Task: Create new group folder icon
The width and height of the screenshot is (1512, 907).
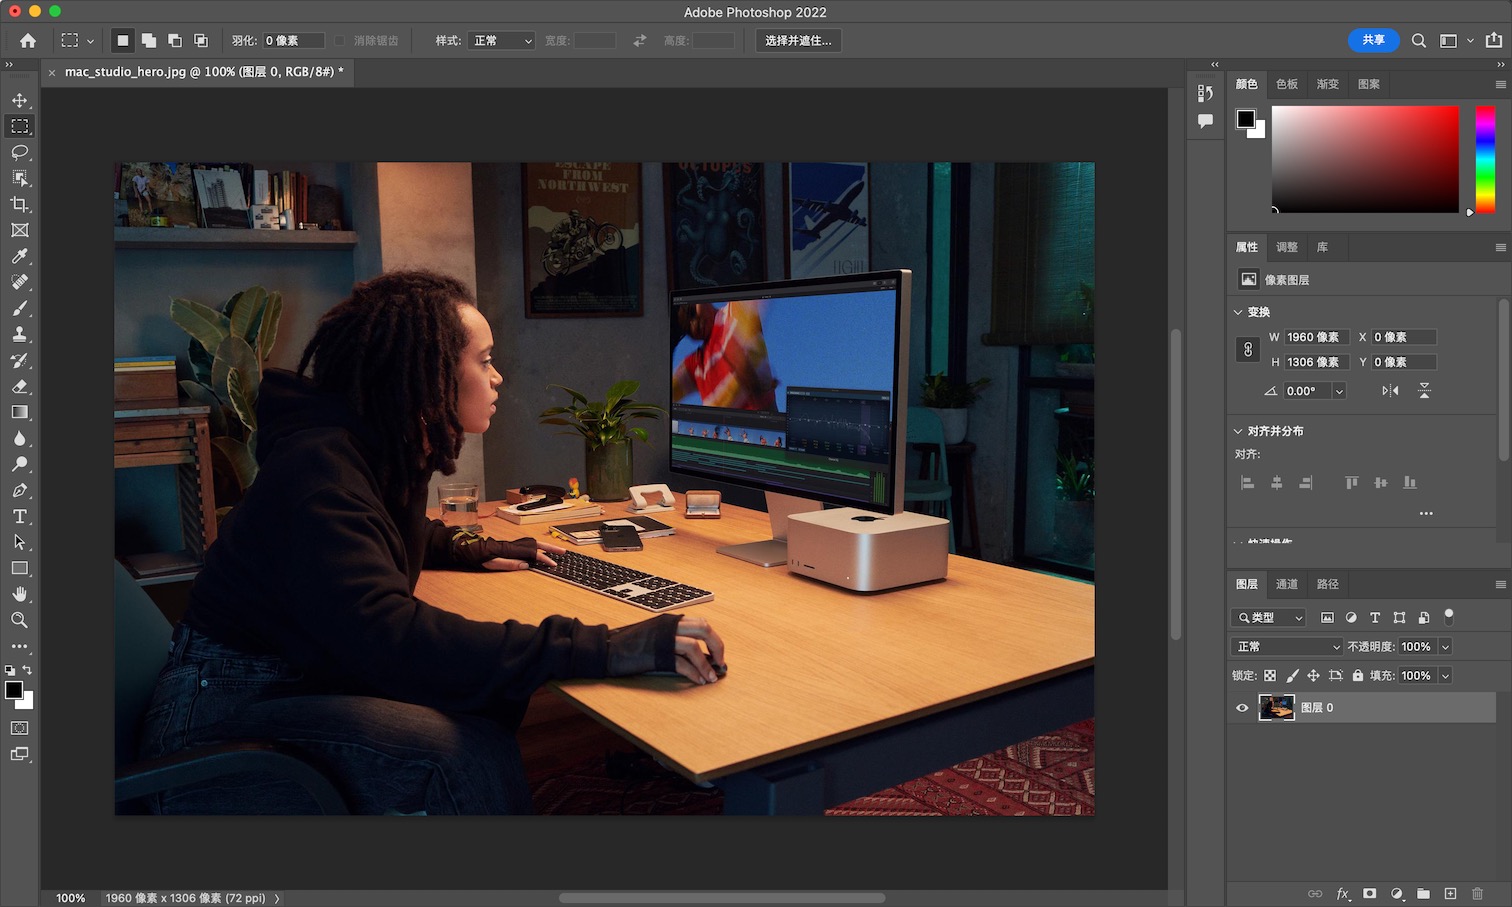Action: pos(1423,893)
